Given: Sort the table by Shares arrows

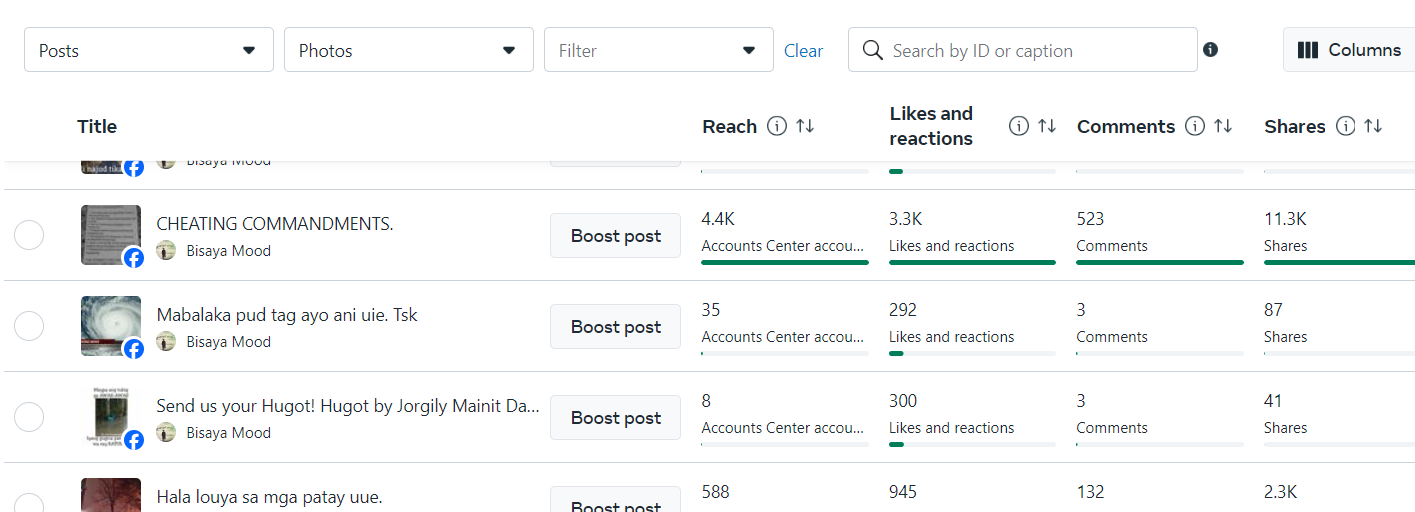Looking at the screenshot, I should (x=1373, y=126).
